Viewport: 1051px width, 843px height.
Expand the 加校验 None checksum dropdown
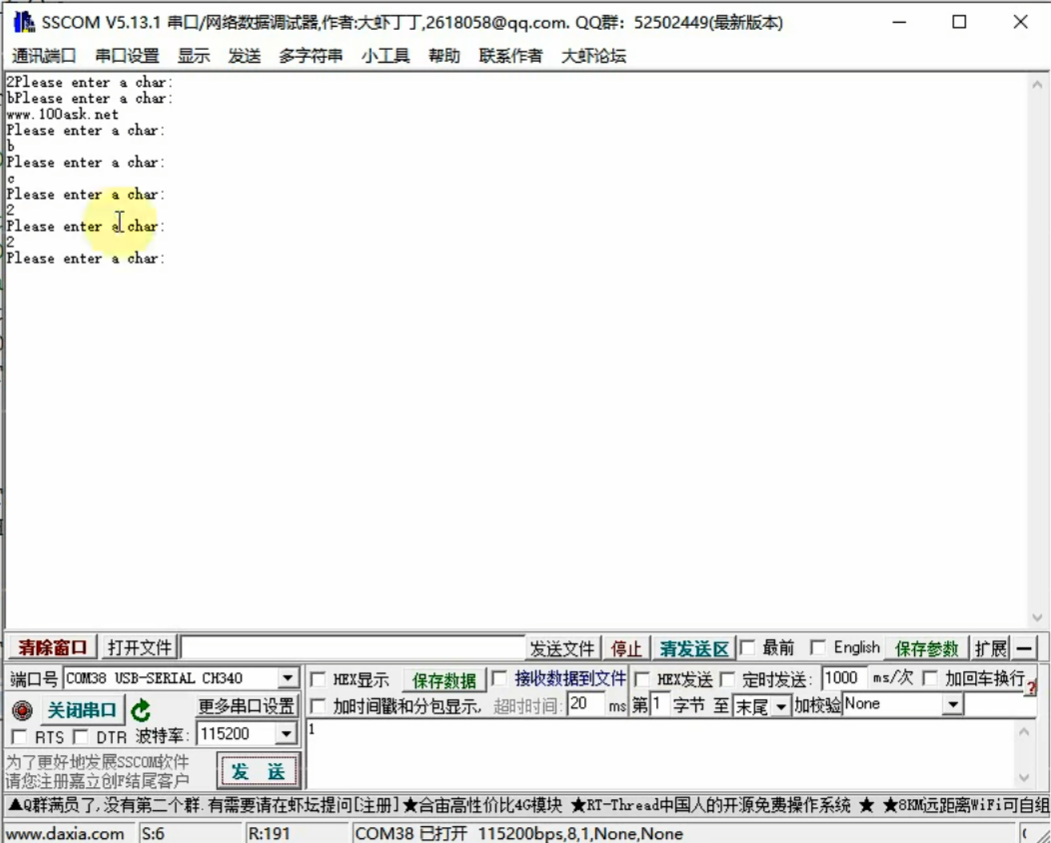tap(952, 704)
